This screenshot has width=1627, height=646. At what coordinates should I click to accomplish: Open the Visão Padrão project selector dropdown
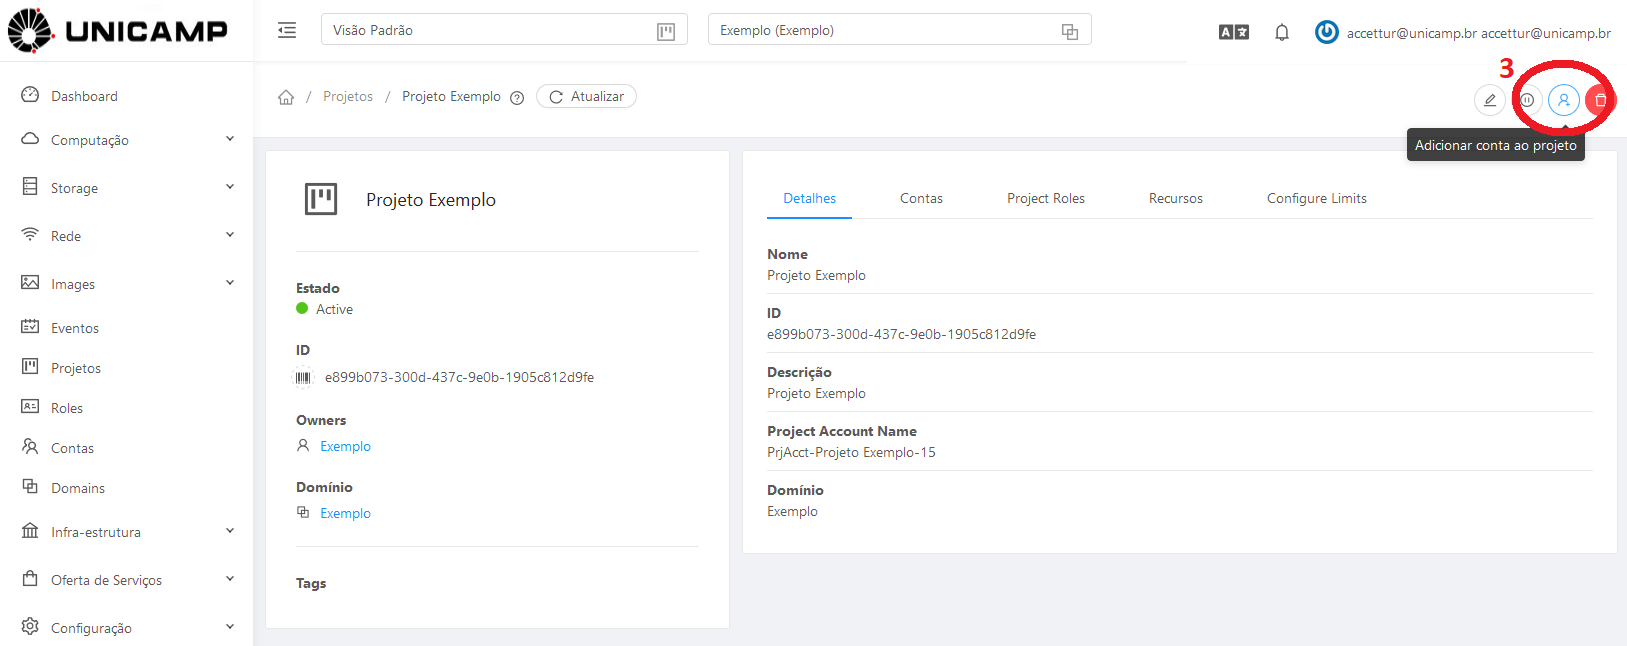click(503, 30)
